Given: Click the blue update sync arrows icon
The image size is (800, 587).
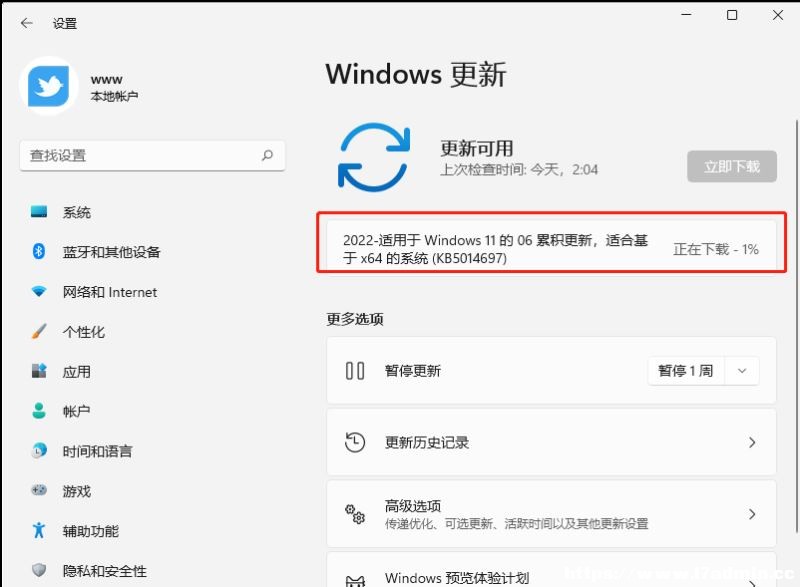Looking at the screenshot, I should (374, 157).
